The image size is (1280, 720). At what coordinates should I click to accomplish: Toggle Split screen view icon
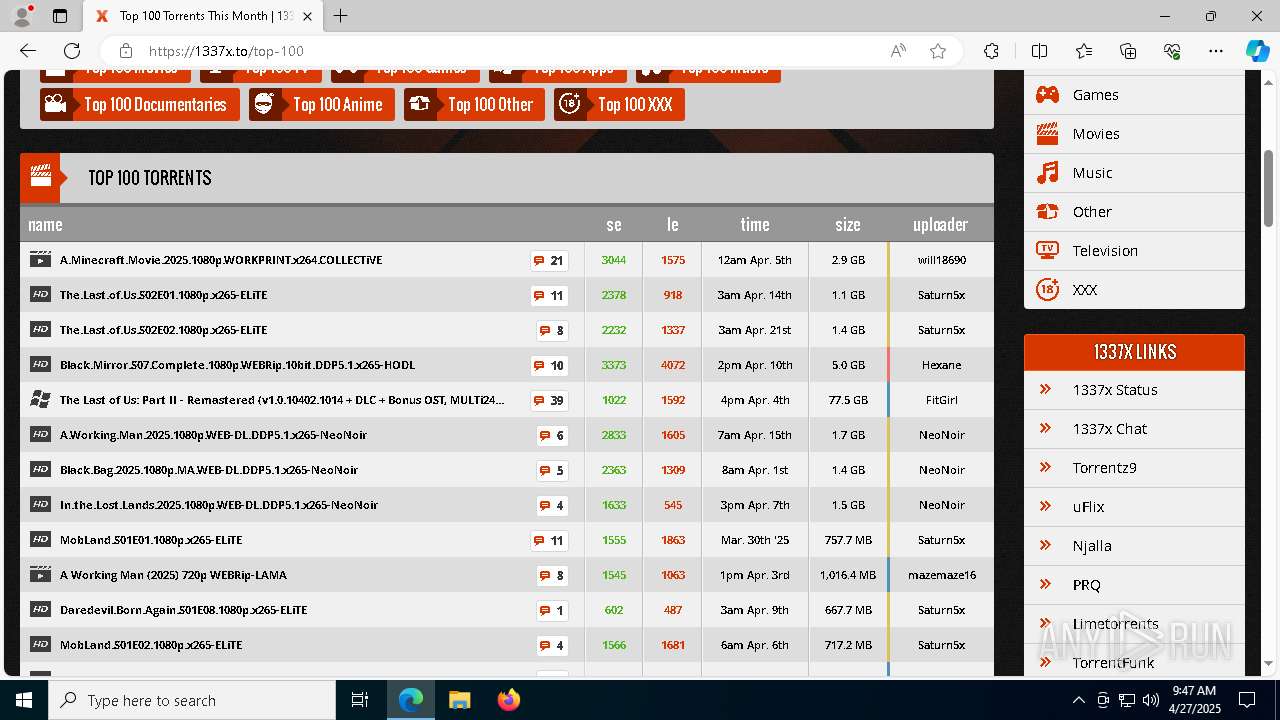pos(1039,51)
